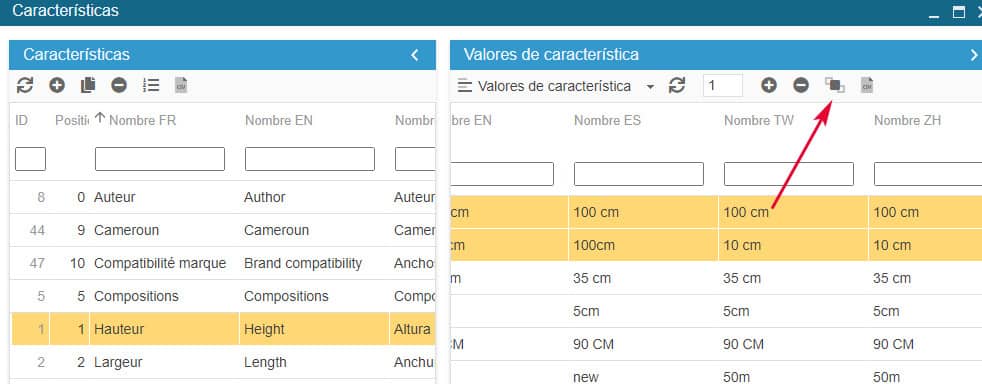The image size is (982, 384).
Task: Focus the ID filter field
Action: (x=30, y=159)
